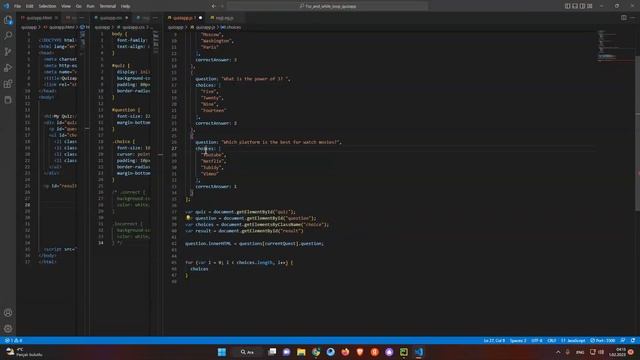Open Firefox from taskbar
640x360 pixels.
(x=345, y=352)
